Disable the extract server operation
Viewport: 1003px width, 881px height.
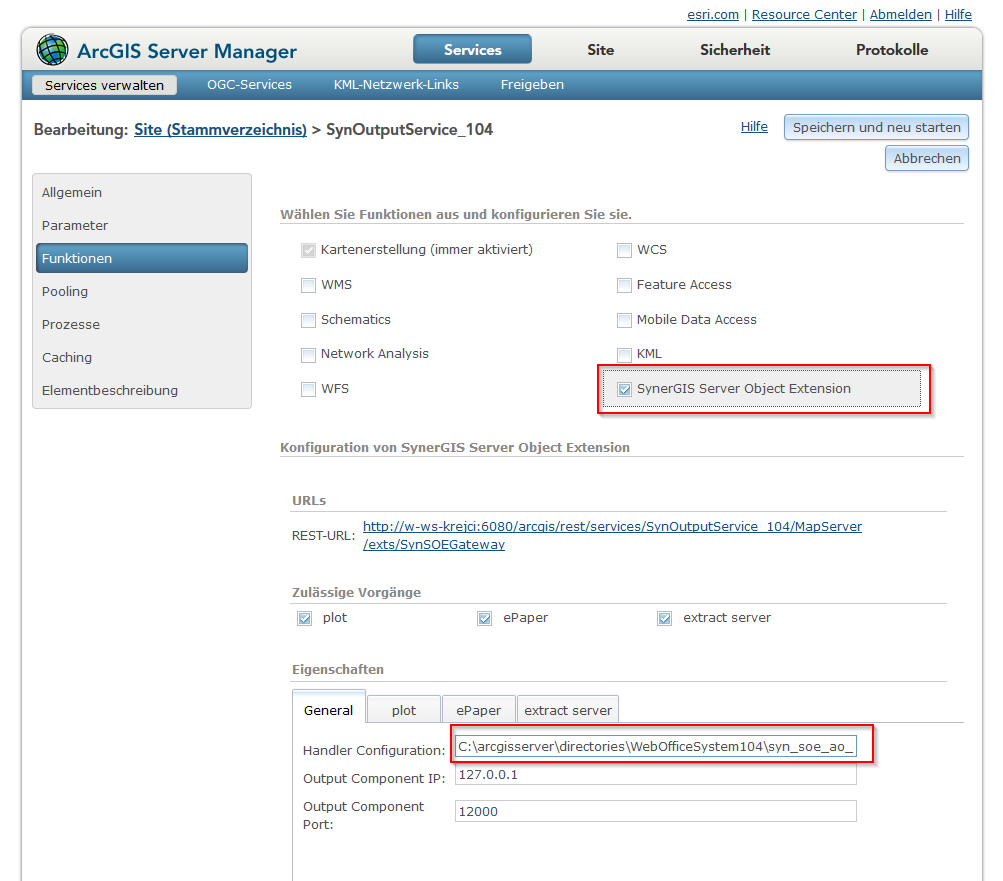click(x=664, y=618)
